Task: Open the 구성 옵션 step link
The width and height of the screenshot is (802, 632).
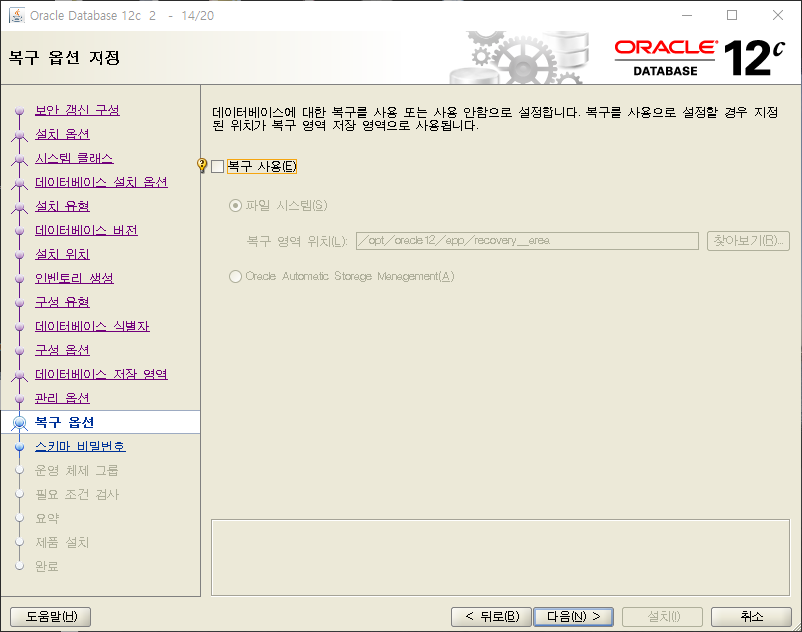Action: click(62, 350)
